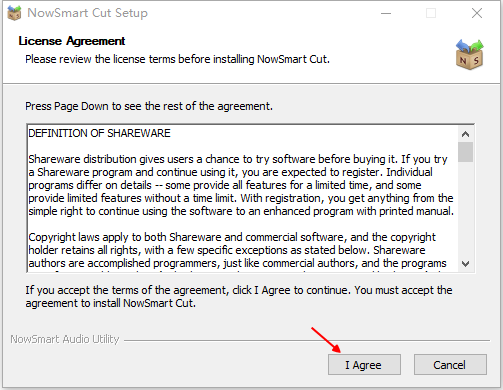Screen dimensions: 503x390
Task: Minimize the NowSmart Cut Setup window
Action: 386,13
